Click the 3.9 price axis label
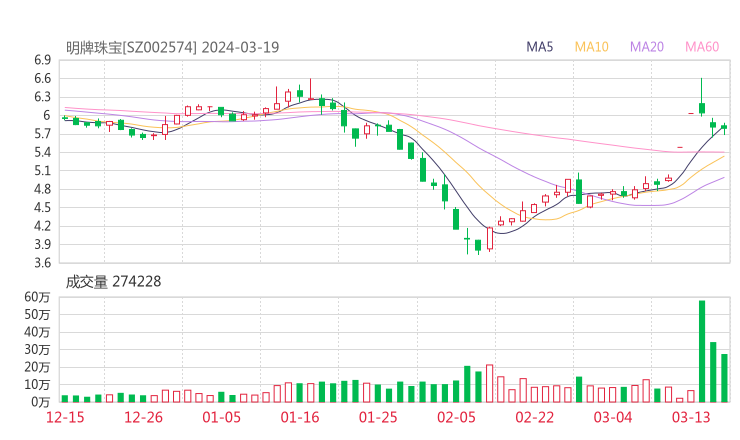Image resolution: width=740 pixels, height=440 pixels. pos(42,245)
